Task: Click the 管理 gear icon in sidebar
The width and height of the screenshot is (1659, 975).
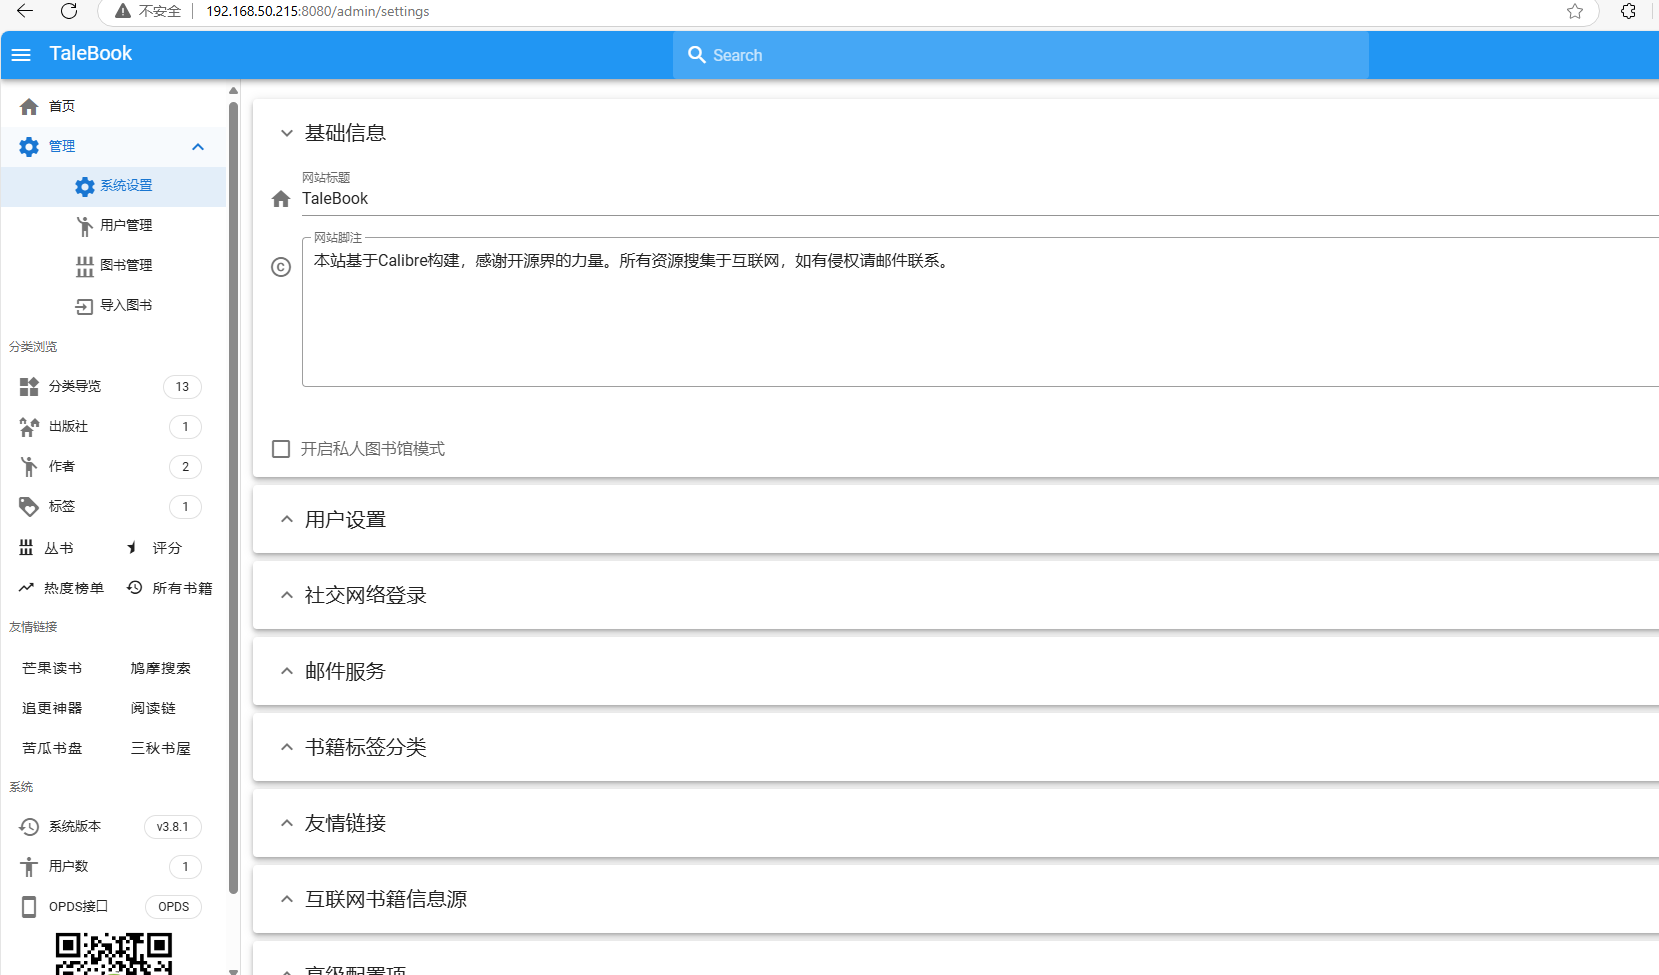Action: coord(29,147)
